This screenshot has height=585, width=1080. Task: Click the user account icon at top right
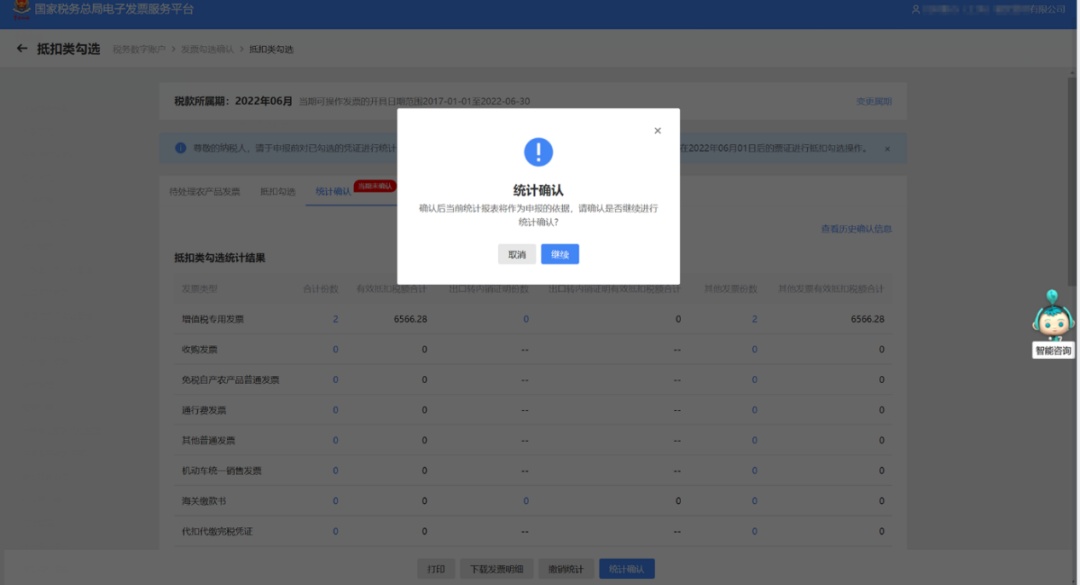point(915,9)
